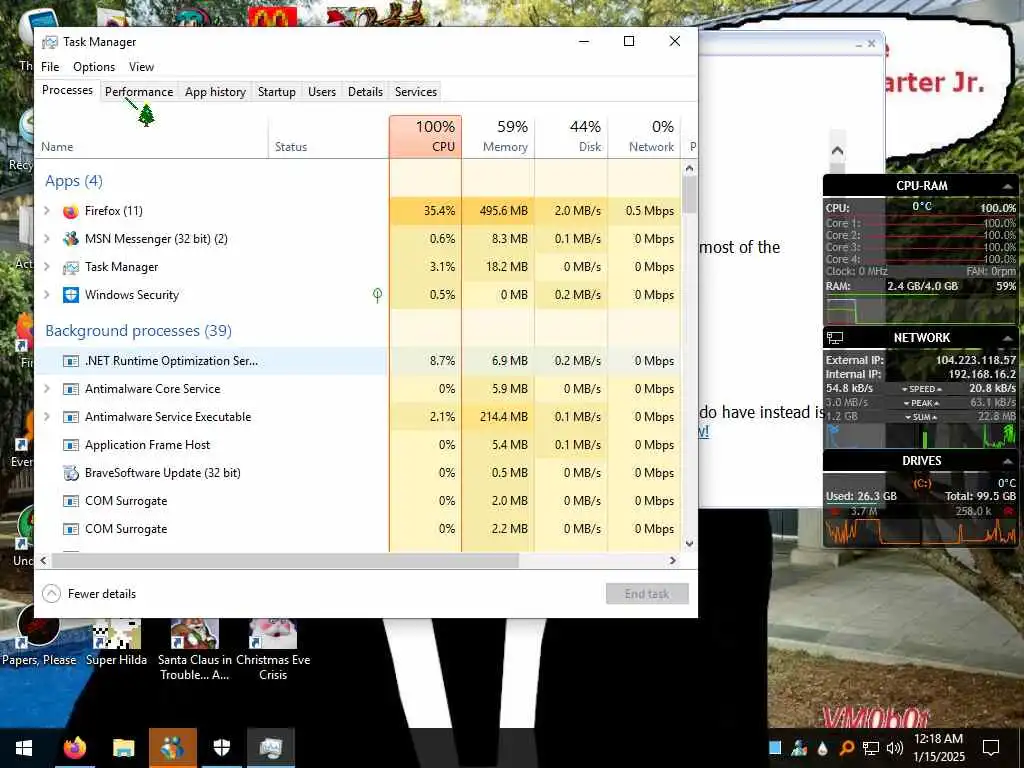Click the Christmas Eve Crisis desktop shortcut
The width and height of the screenshot is (1024, 768).
click(273, 650)
